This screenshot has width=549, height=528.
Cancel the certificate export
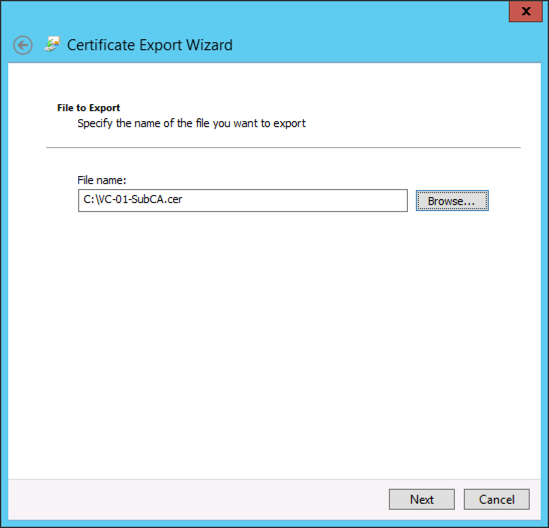click(x=496, y=499)
